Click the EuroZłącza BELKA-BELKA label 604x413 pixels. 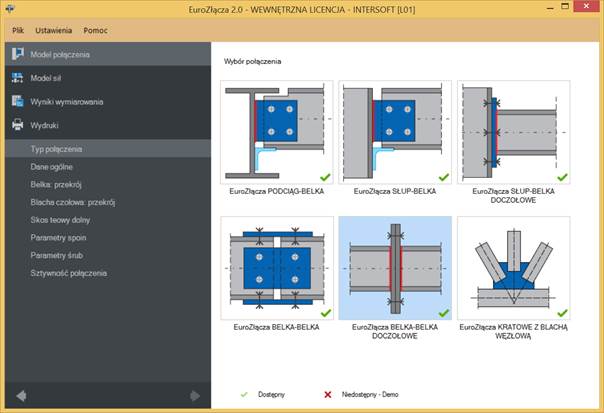tap(277, 327)
